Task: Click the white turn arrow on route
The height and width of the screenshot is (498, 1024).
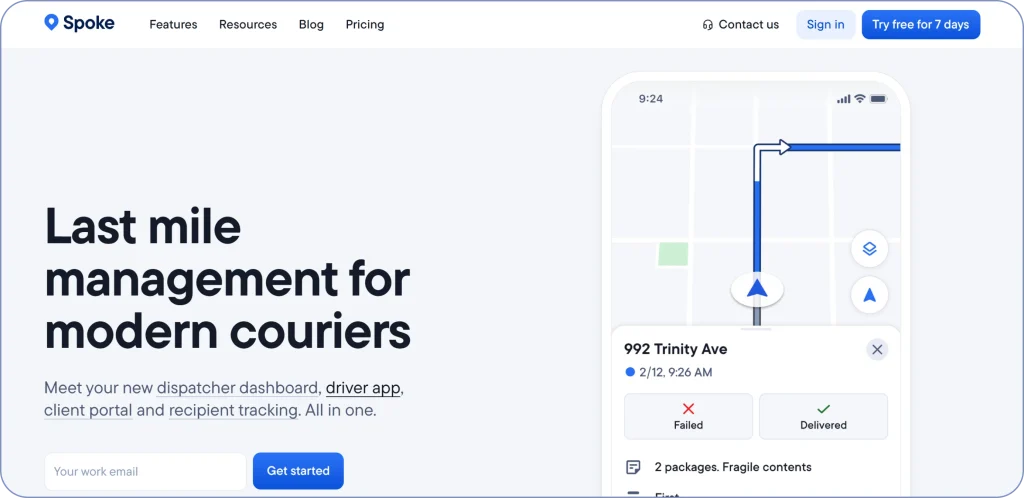Action: coord(772,155)
